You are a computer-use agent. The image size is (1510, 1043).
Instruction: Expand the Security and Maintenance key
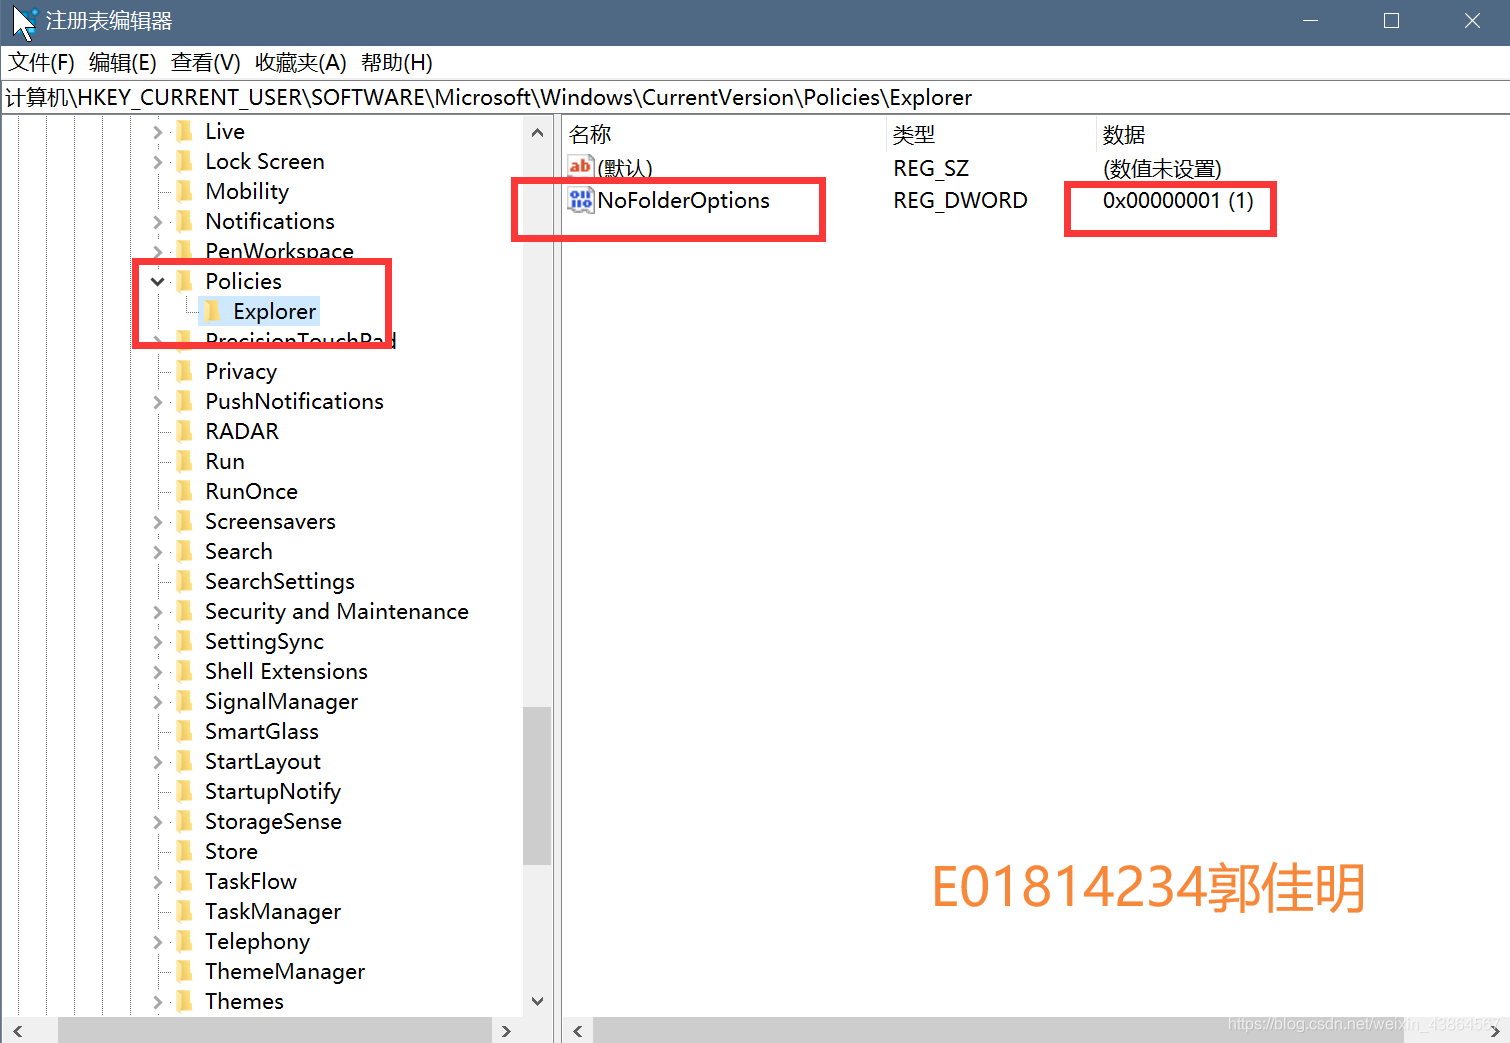point(157,612)
